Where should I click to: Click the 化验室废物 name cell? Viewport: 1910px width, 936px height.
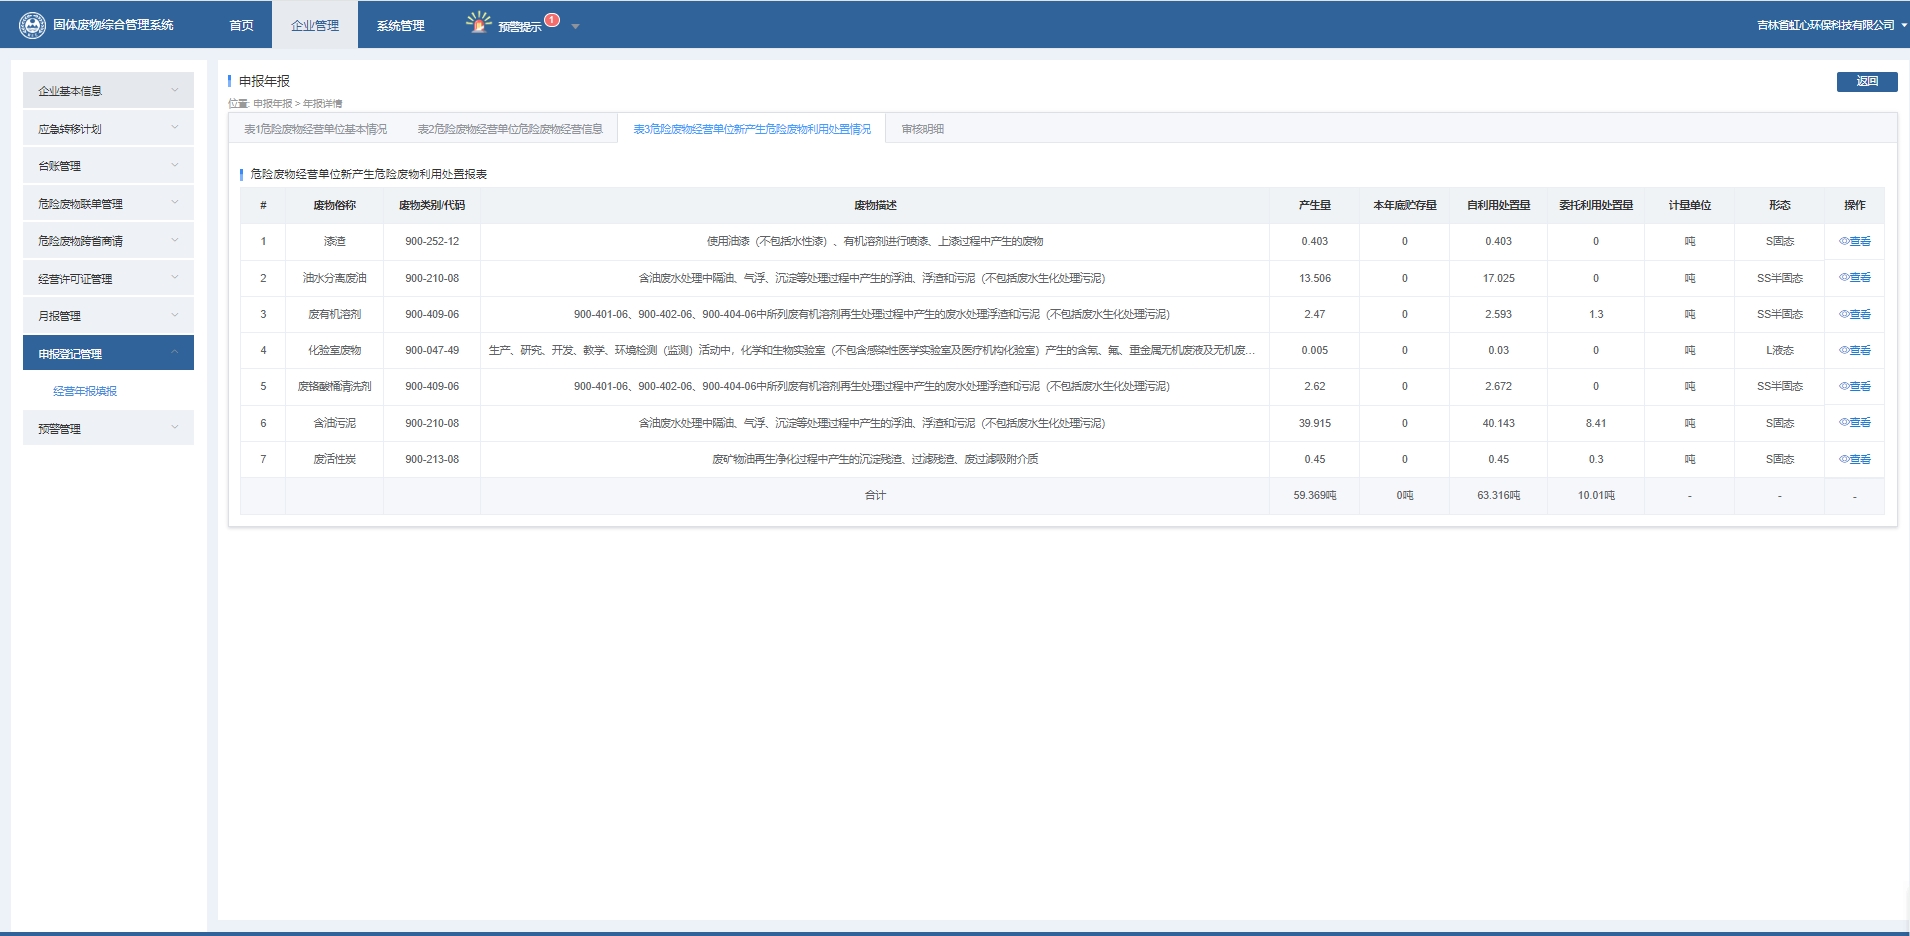click(334, 350)
